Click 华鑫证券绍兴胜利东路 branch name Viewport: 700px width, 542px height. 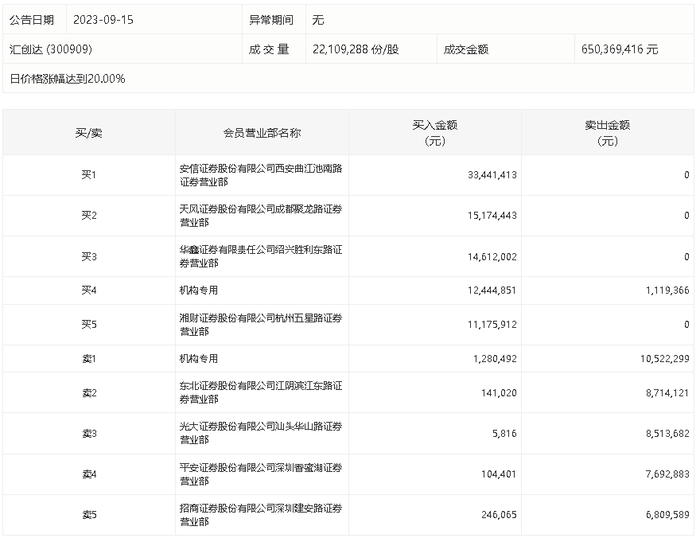pos(261,256)
